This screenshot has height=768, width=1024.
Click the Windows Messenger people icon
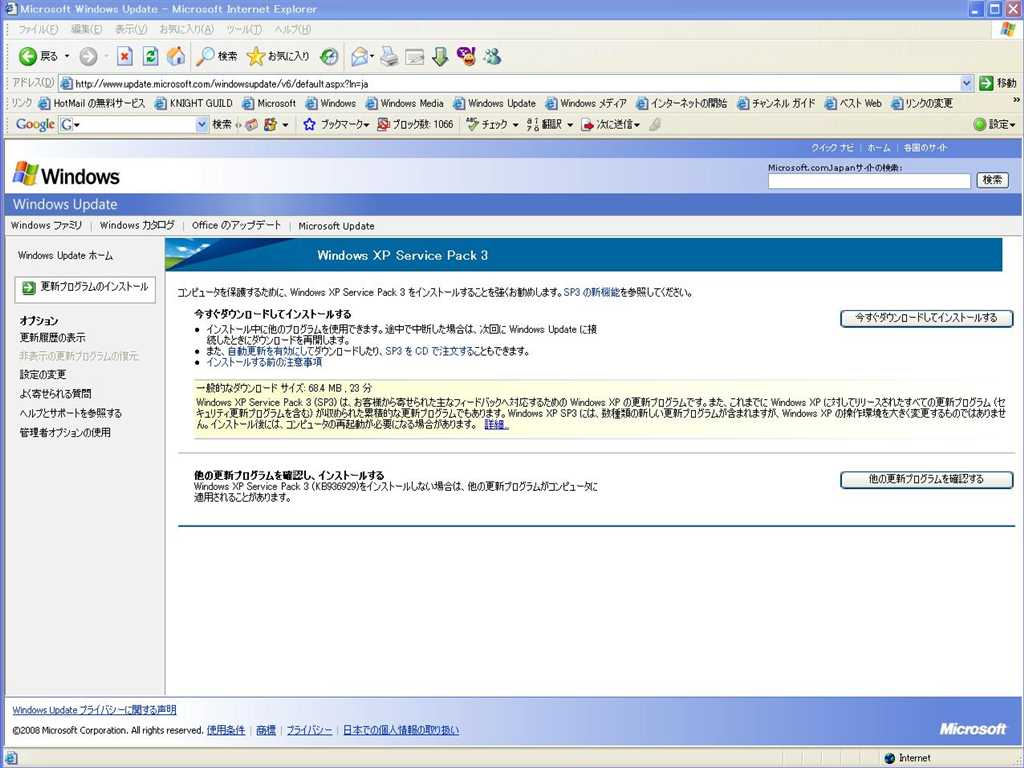click(492, 57)
